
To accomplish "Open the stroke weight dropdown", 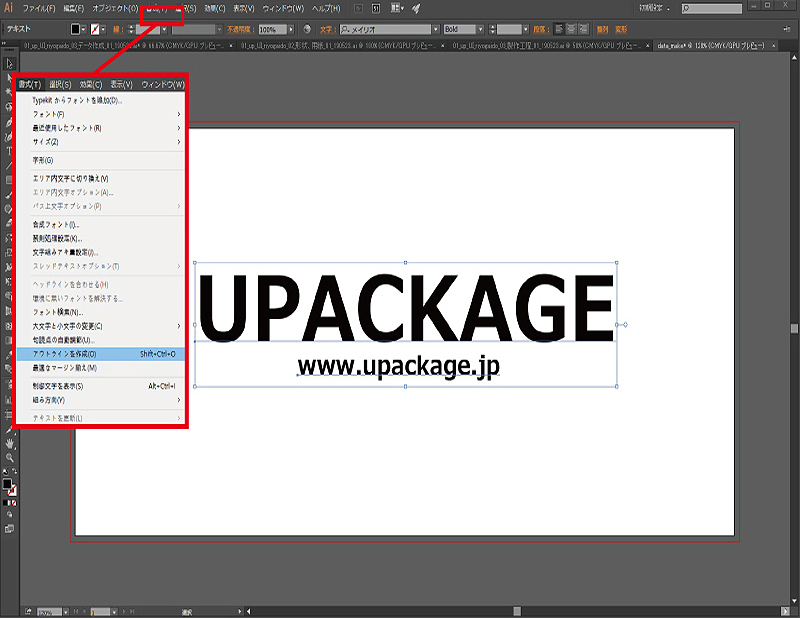I will (x=164, y=29).
